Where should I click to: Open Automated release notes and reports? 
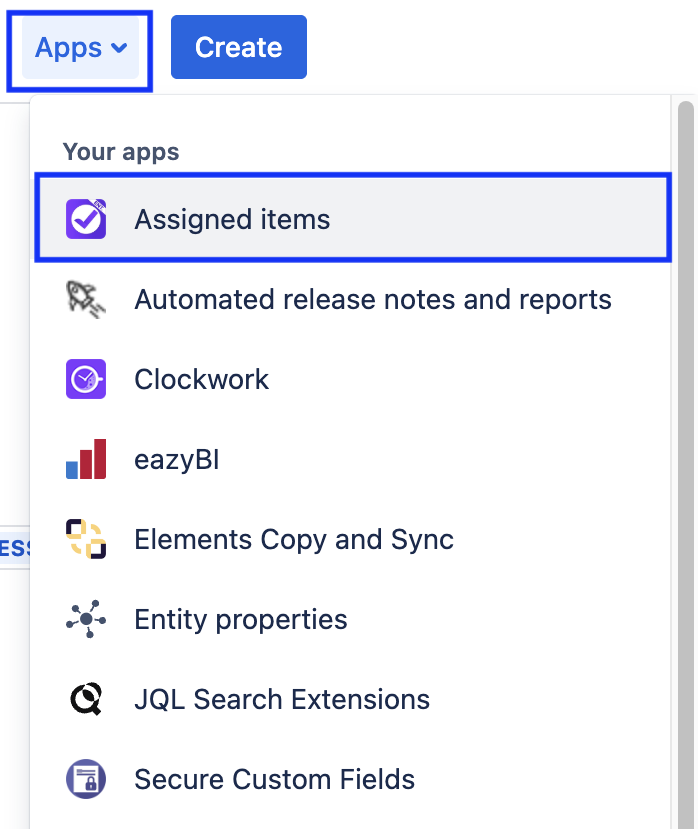coord(353,299)
